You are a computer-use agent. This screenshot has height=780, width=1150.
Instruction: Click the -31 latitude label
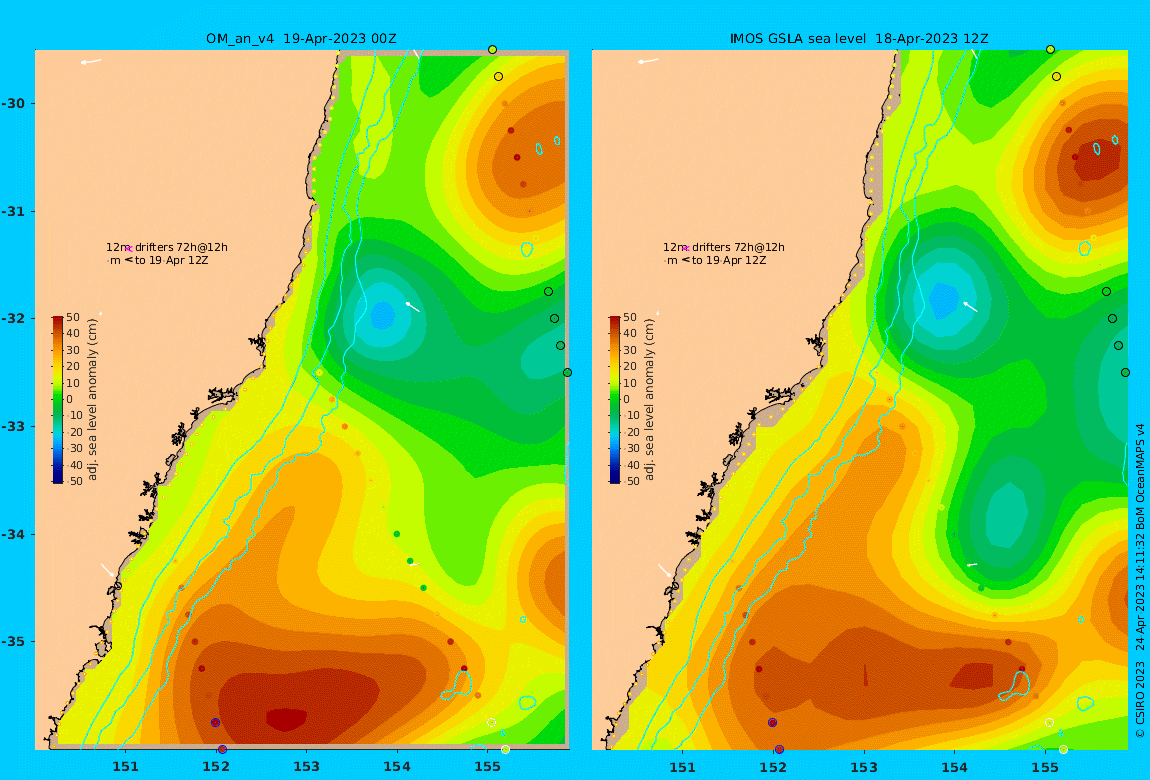(12, 211)
